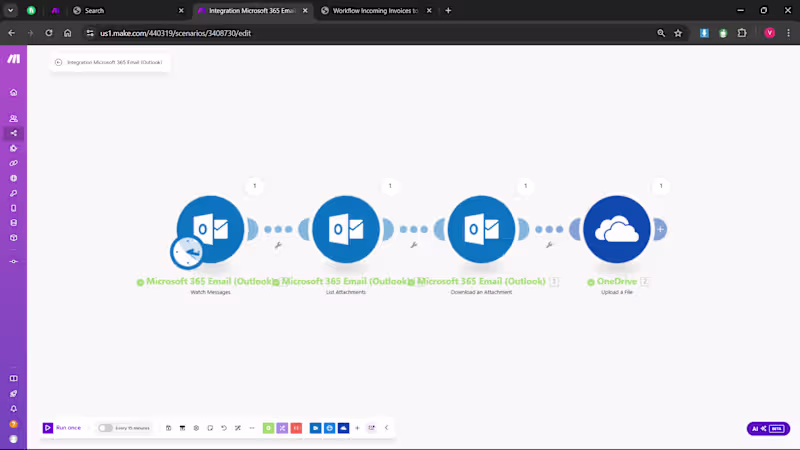Collapse the bottom toolbar with chevron arrow
Image resolution: width=800 pixels, height=450 pixels.
387,428
